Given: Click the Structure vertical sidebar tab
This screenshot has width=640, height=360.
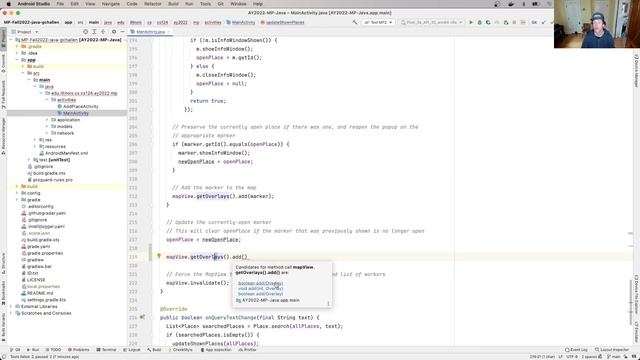Looking at the screenshot, I should (x=3, y=263).
